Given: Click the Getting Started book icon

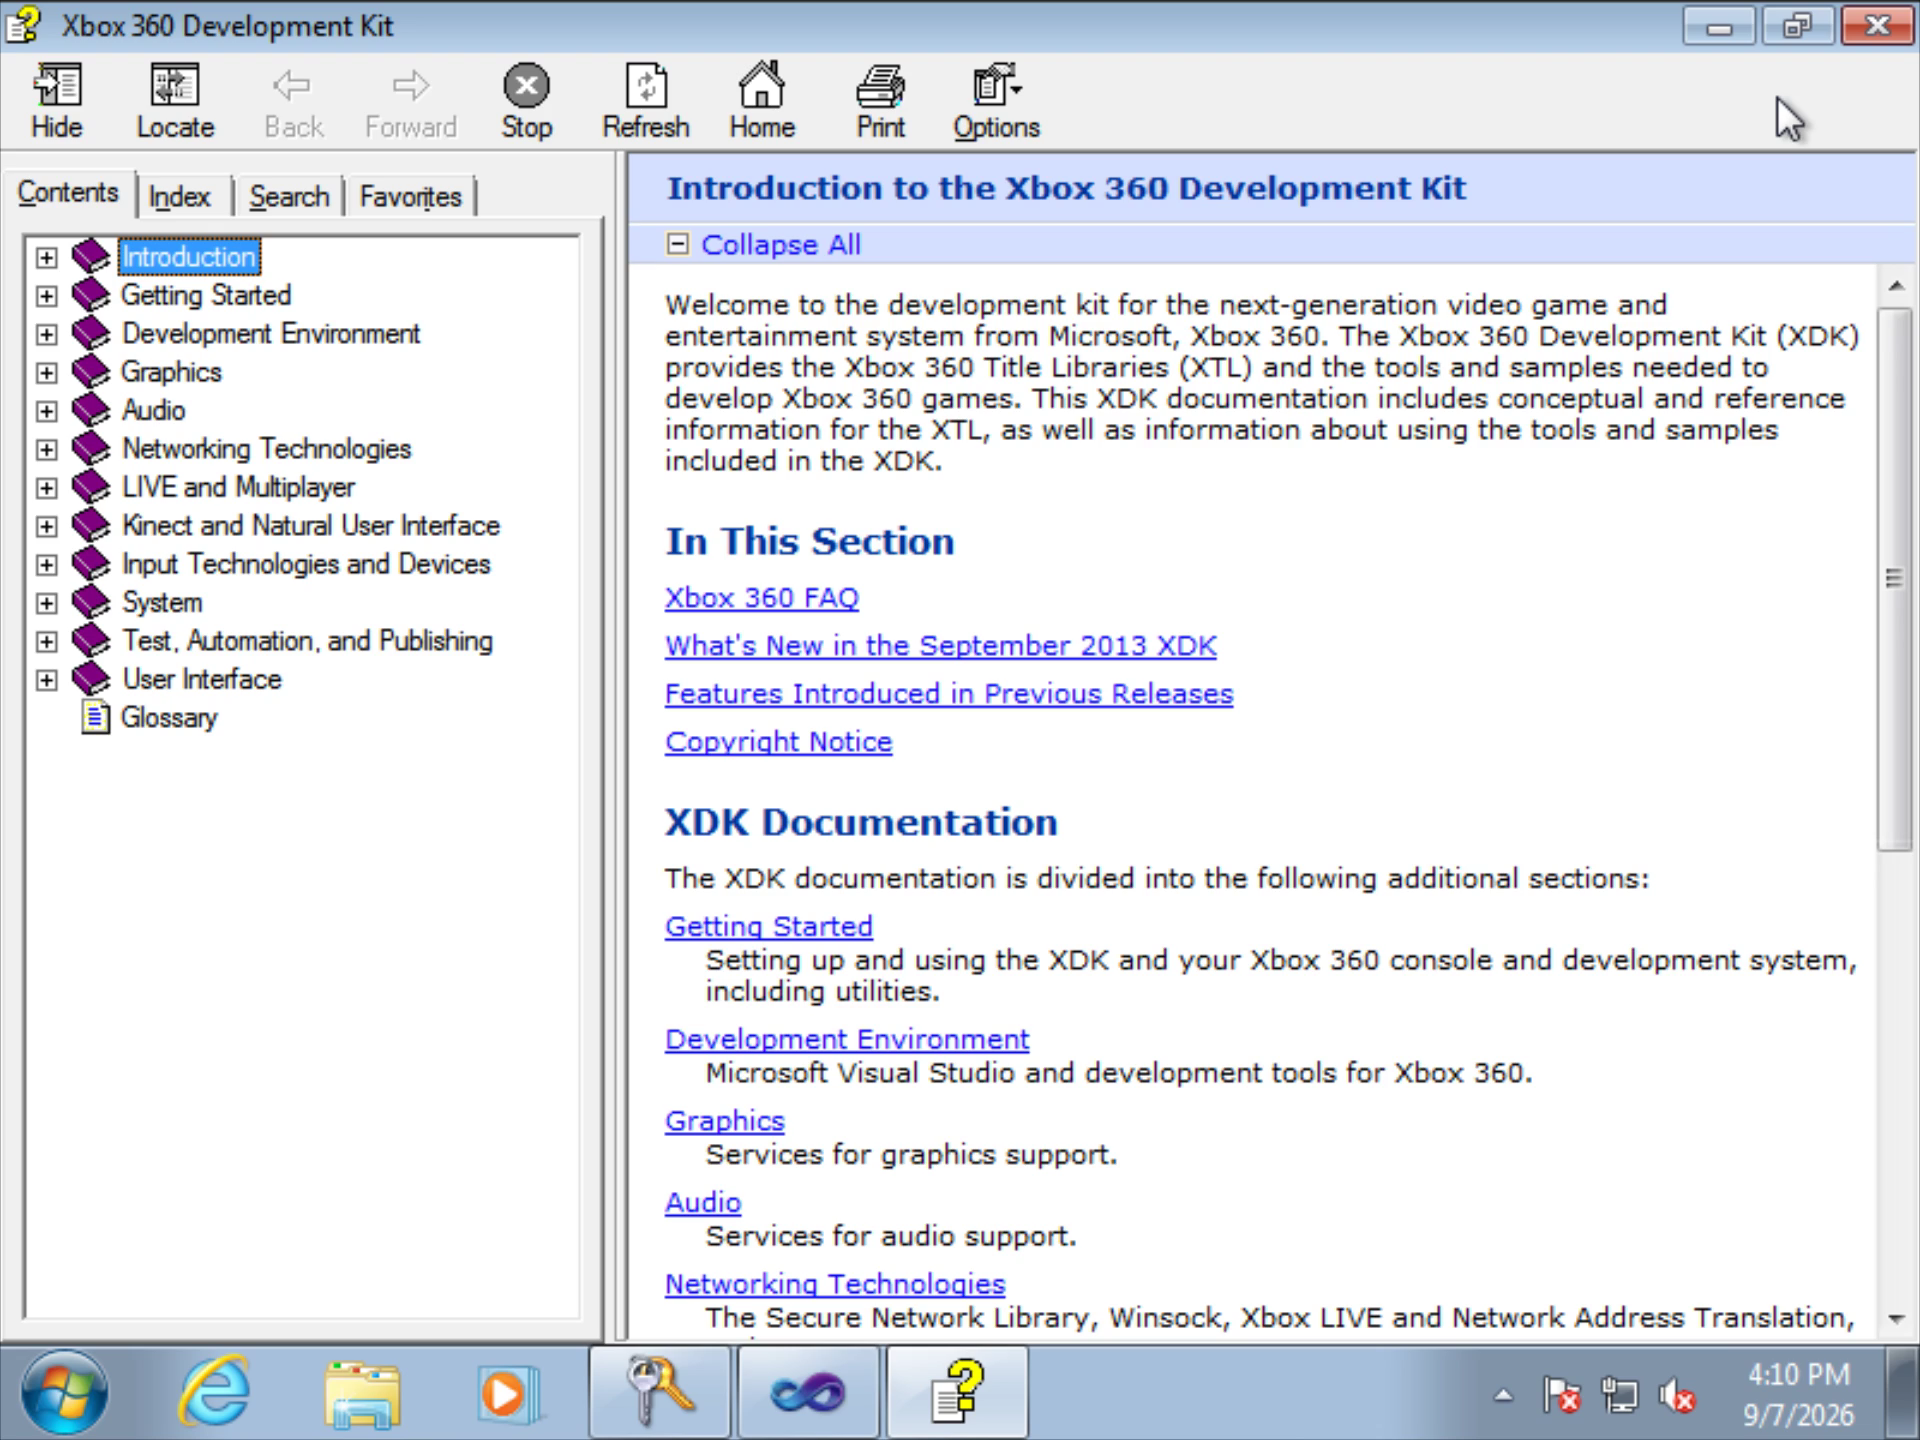Looking at the screenshot, I should click(x=91, y=295).
